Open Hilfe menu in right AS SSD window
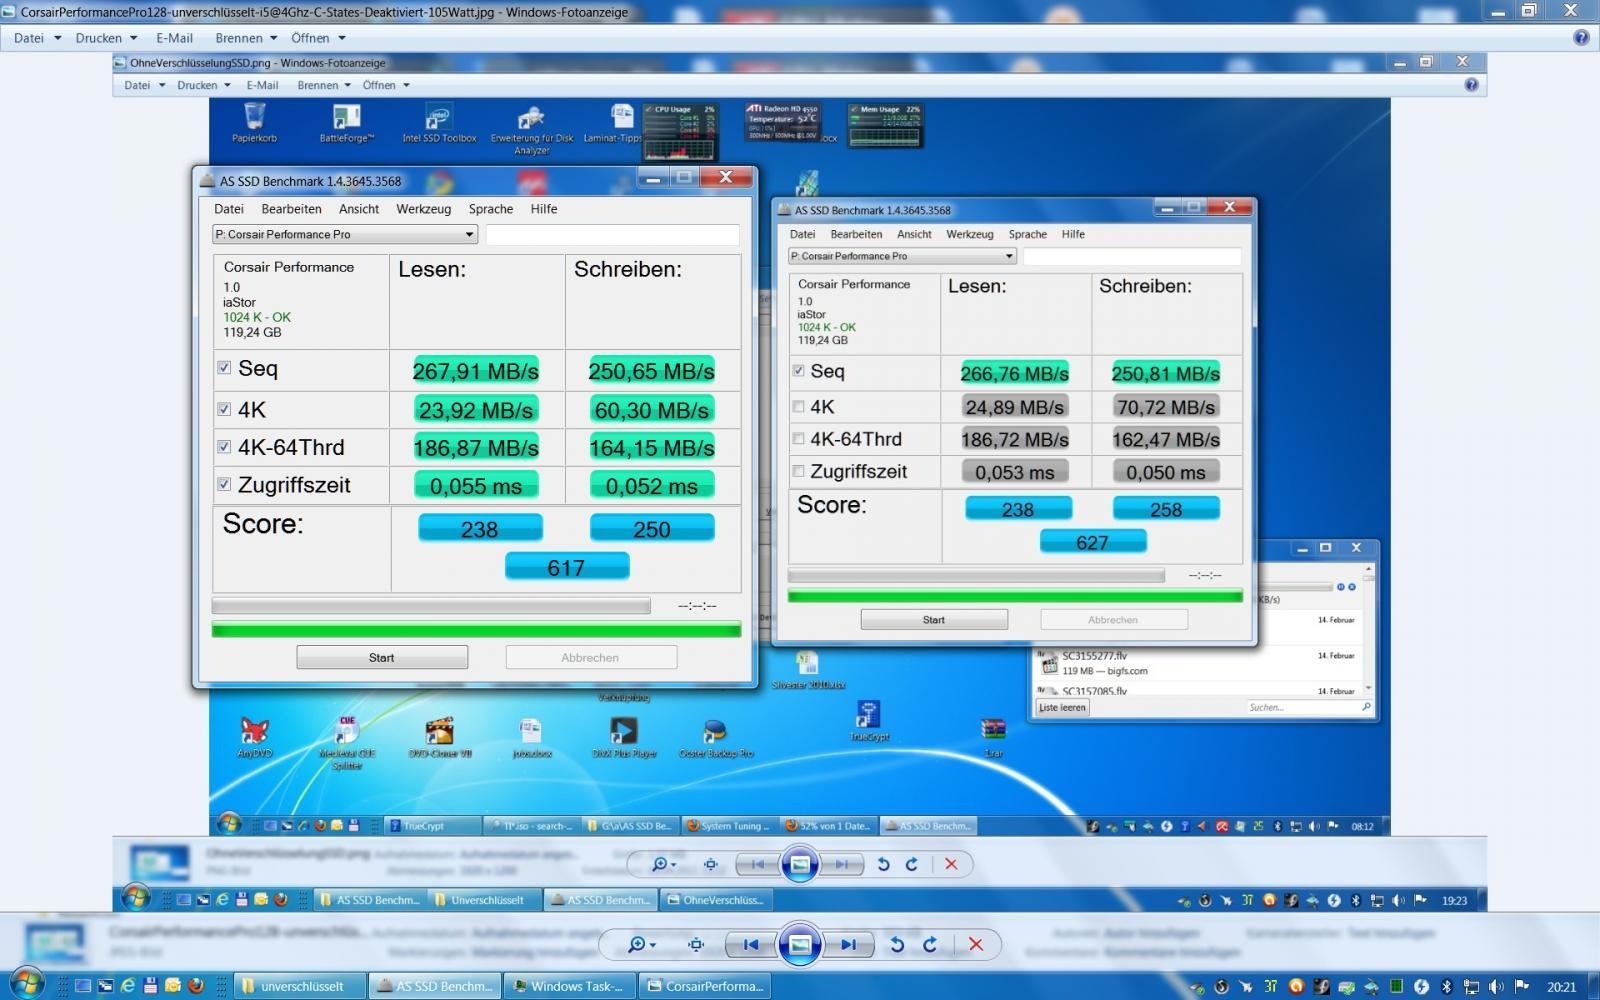 (x=1073, y=234)
